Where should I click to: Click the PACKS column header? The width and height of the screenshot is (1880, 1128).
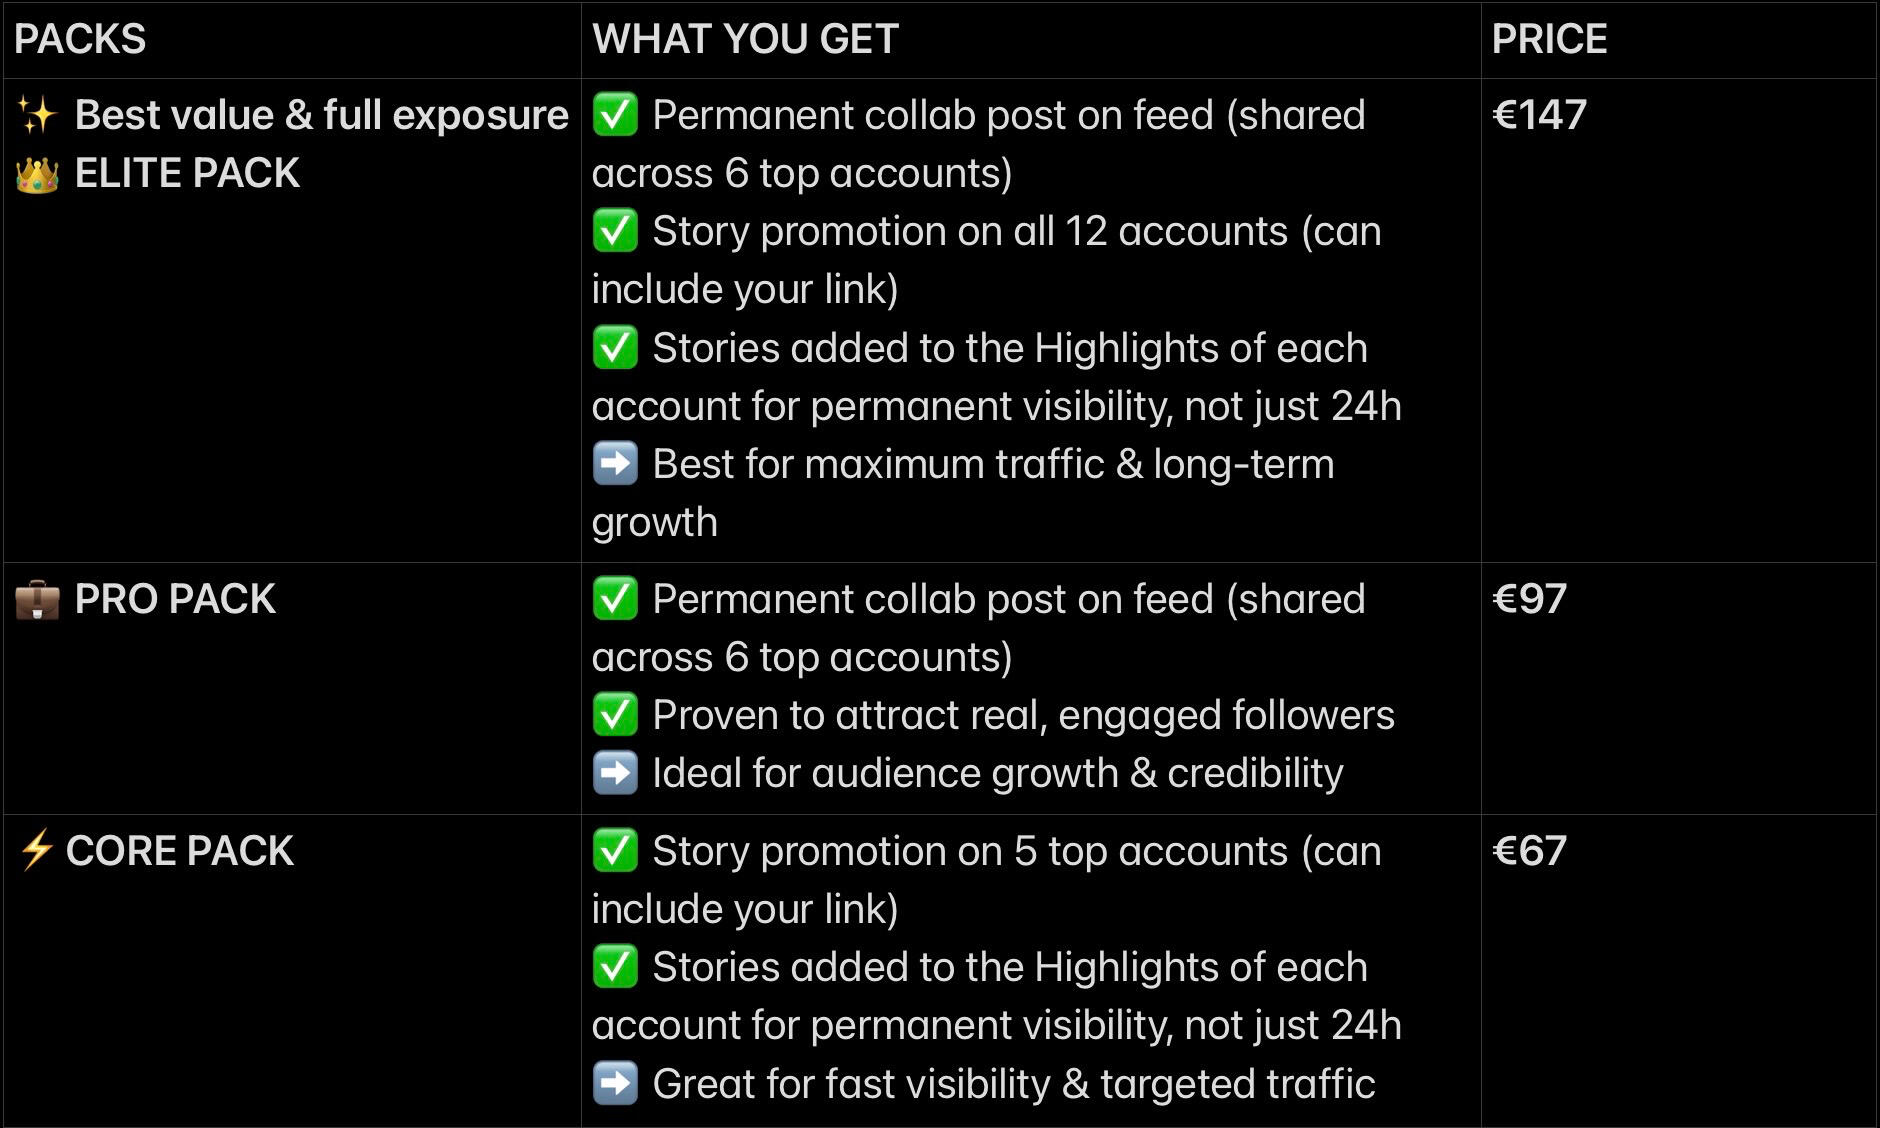[80, 40]
